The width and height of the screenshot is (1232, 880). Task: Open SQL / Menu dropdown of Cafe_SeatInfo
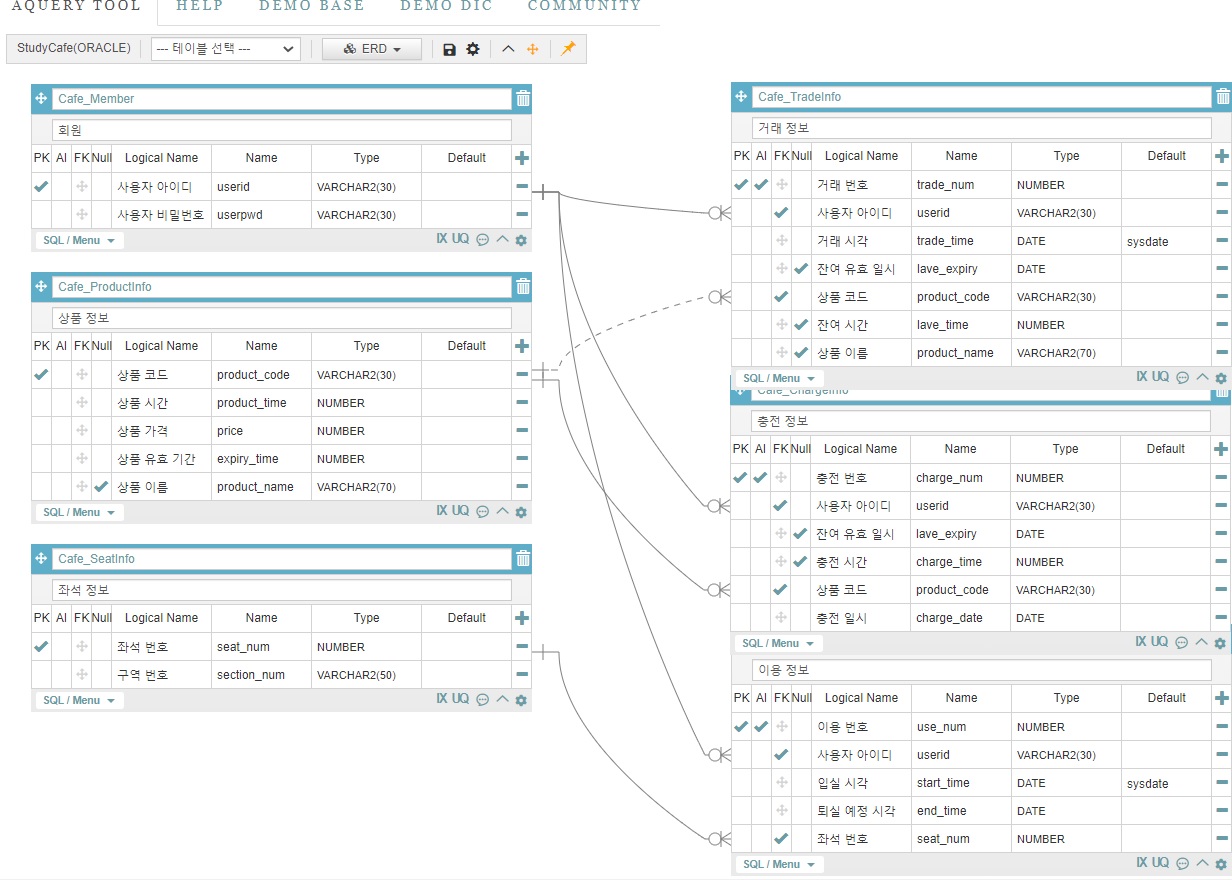coord(79,700)
